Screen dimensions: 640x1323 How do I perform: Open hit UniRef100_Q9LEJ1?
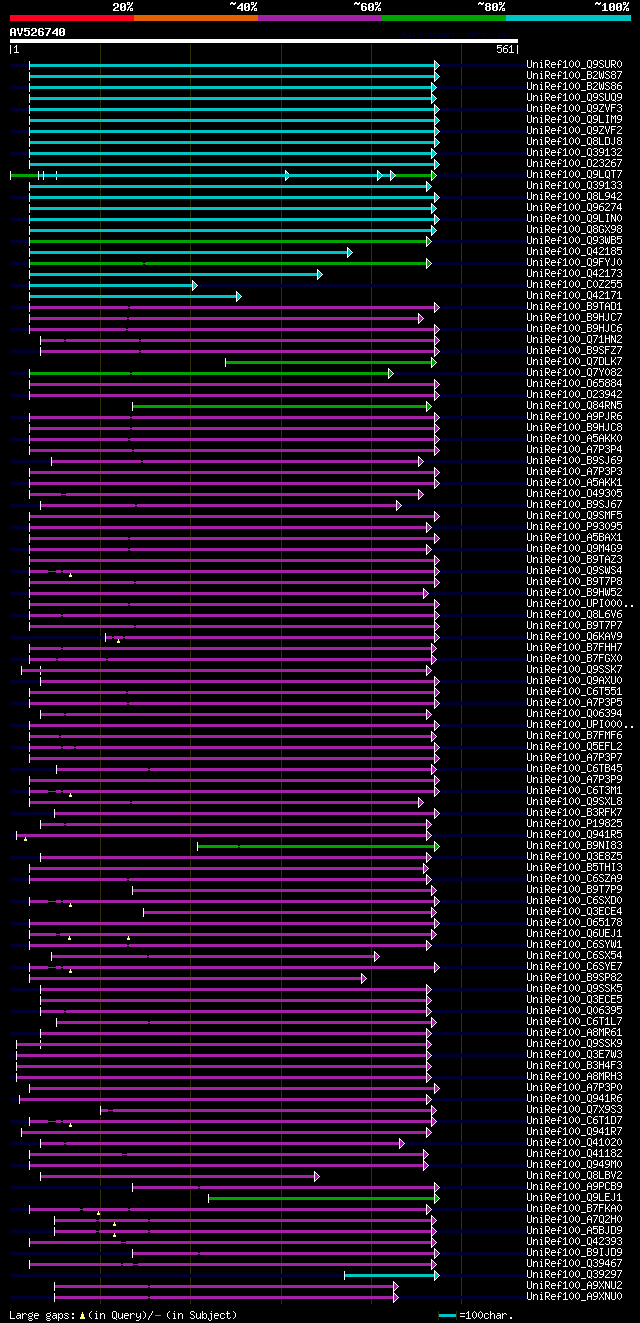(574, 1198)
